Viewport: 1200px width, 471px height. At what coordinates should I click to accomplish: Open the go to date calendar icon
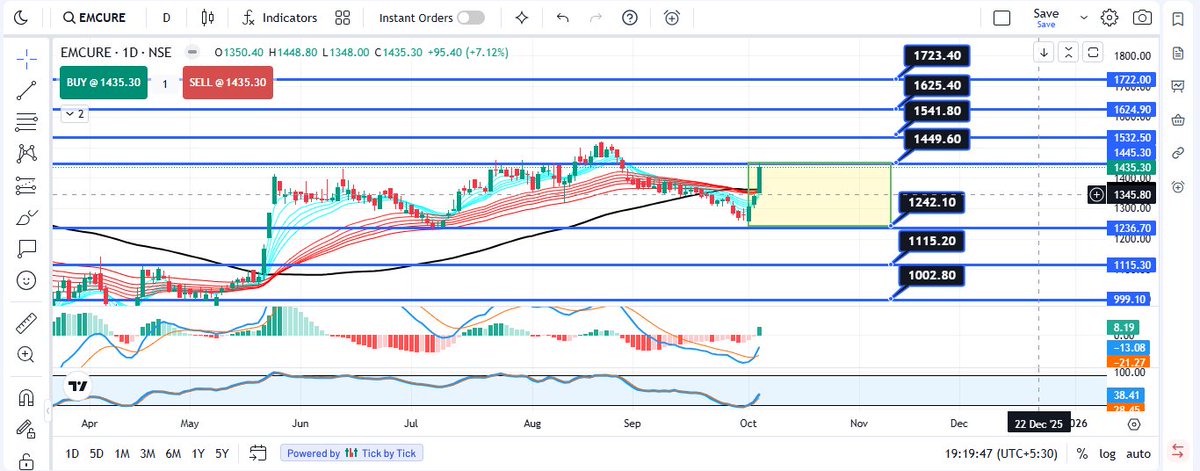coord(258,453)
